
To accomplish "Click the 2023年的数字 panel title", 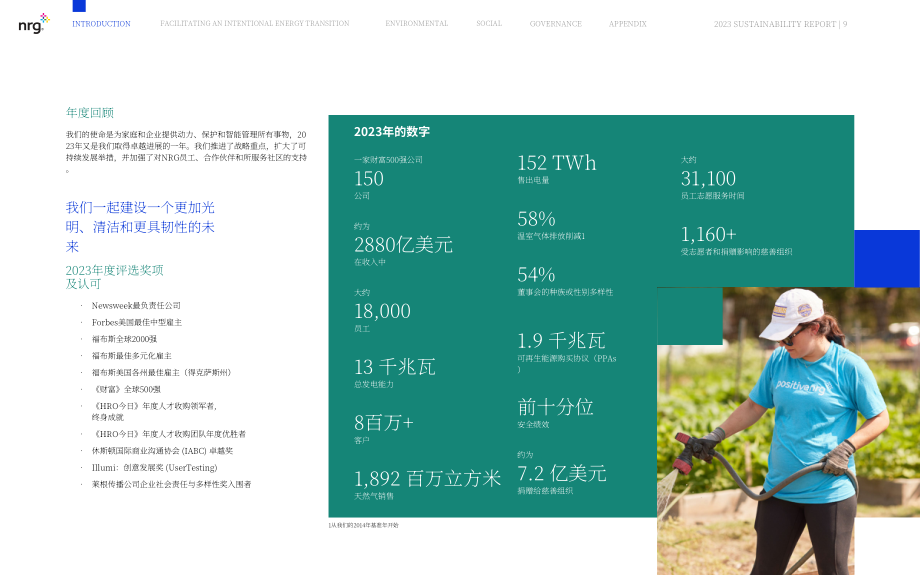I will pos(392,131).
